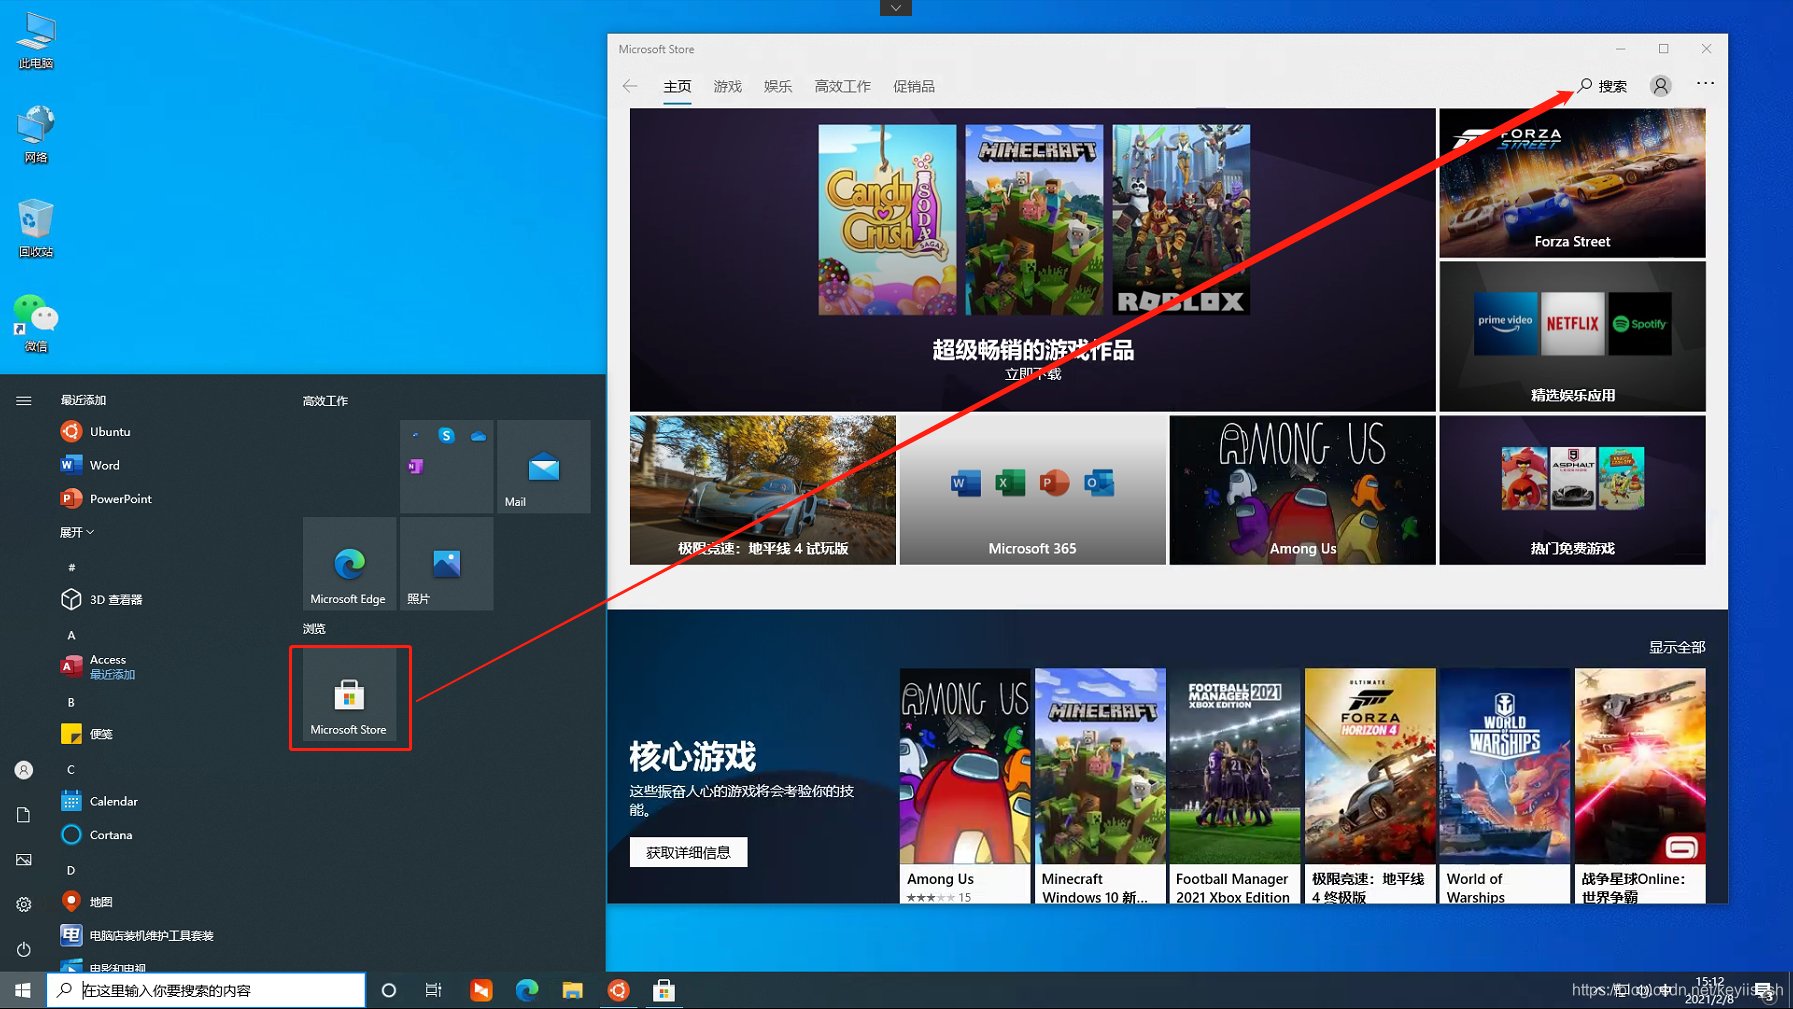Screen dimensions: 1793x1009
Task: Click the Windows Start button
Action: point(23,990)
